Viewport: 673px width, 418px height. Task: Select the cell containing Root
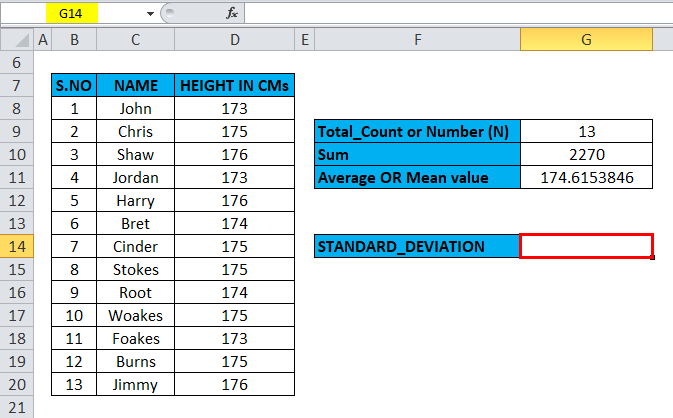[x=136, y=292]
